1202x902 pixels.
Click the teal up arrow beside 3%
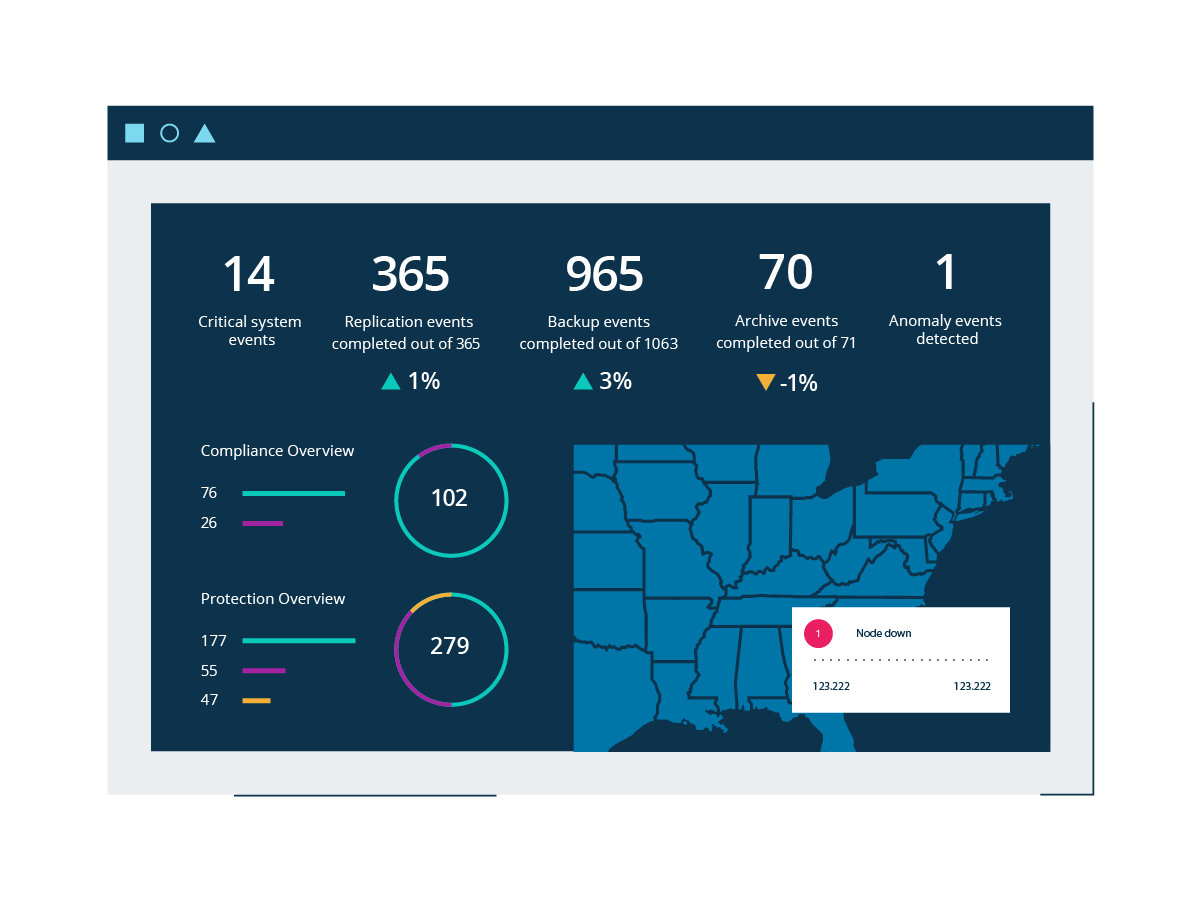click(x=583, y=381)
